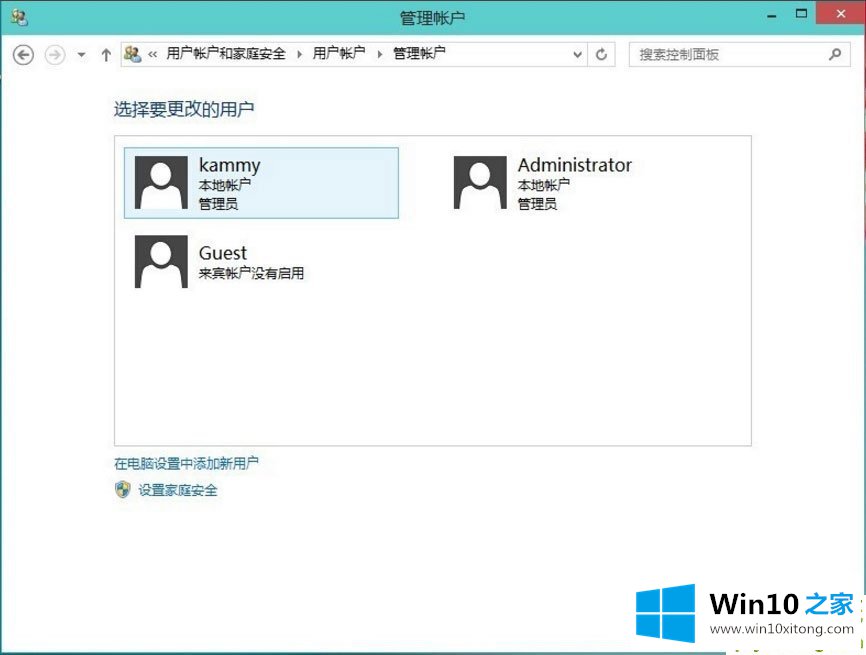The width and height of the screenshot is (866, 655).
Task: Refresh the control panel page
Action: click(x=601, y=55)
